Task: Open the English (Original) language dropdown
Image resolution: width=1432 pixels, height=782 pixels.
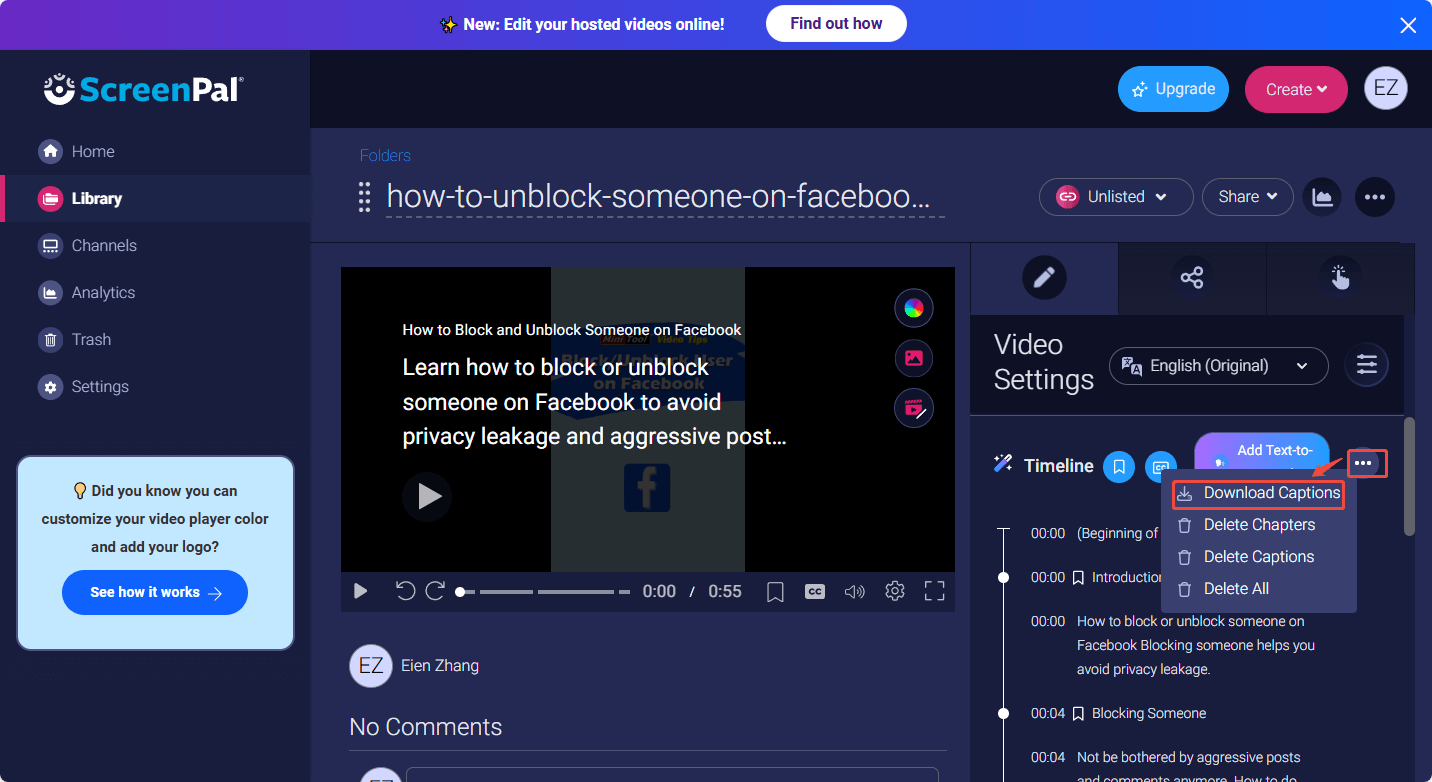Action: pyautogui.click(x=1218, y=366)
